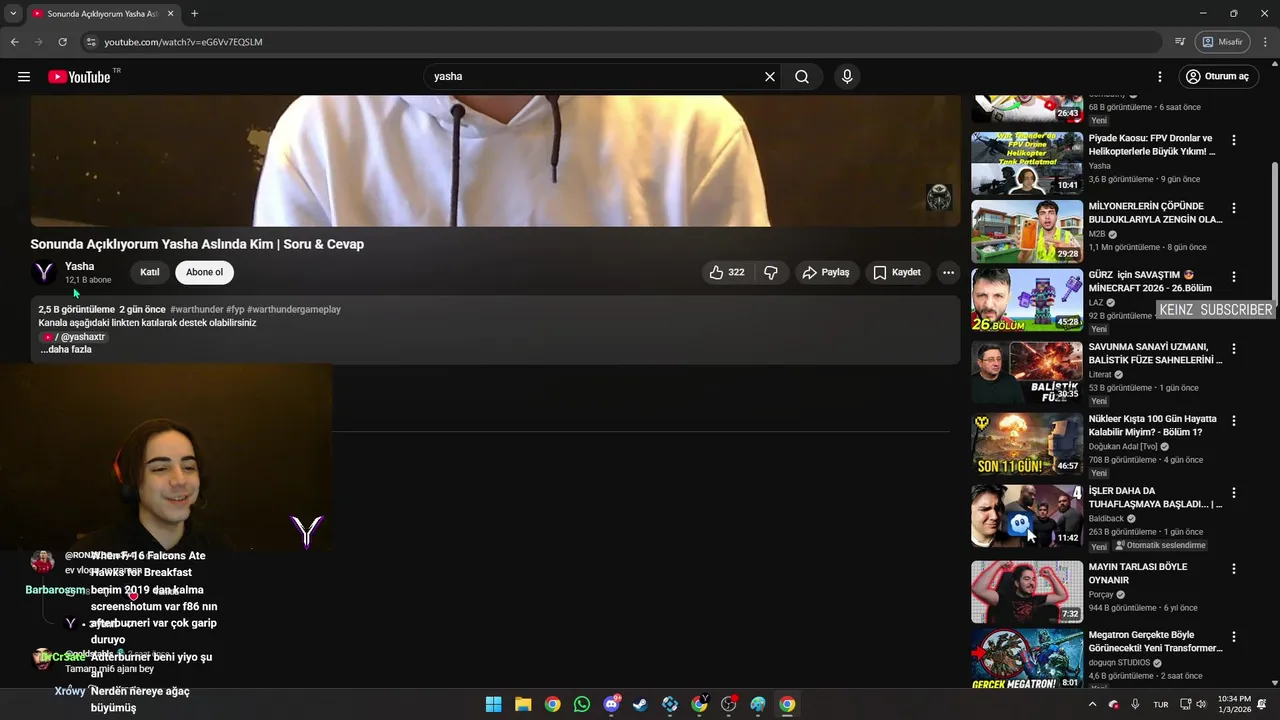Open 'MAYIN TARLASI BÖYLE OYNANIR' title
Image resolution: width=1280 pixels, height=720 pixels.
click(x=1138, y=573)
